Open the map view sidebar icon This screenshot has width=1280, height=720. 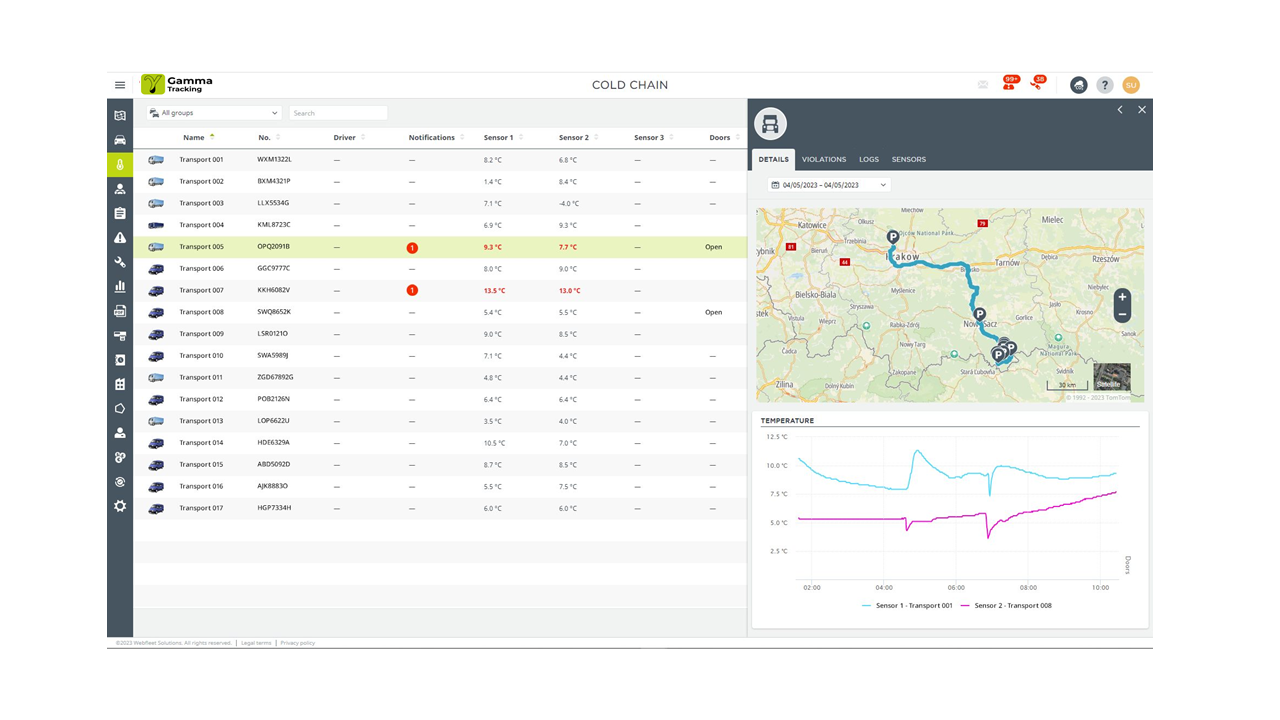coord(120,116)
